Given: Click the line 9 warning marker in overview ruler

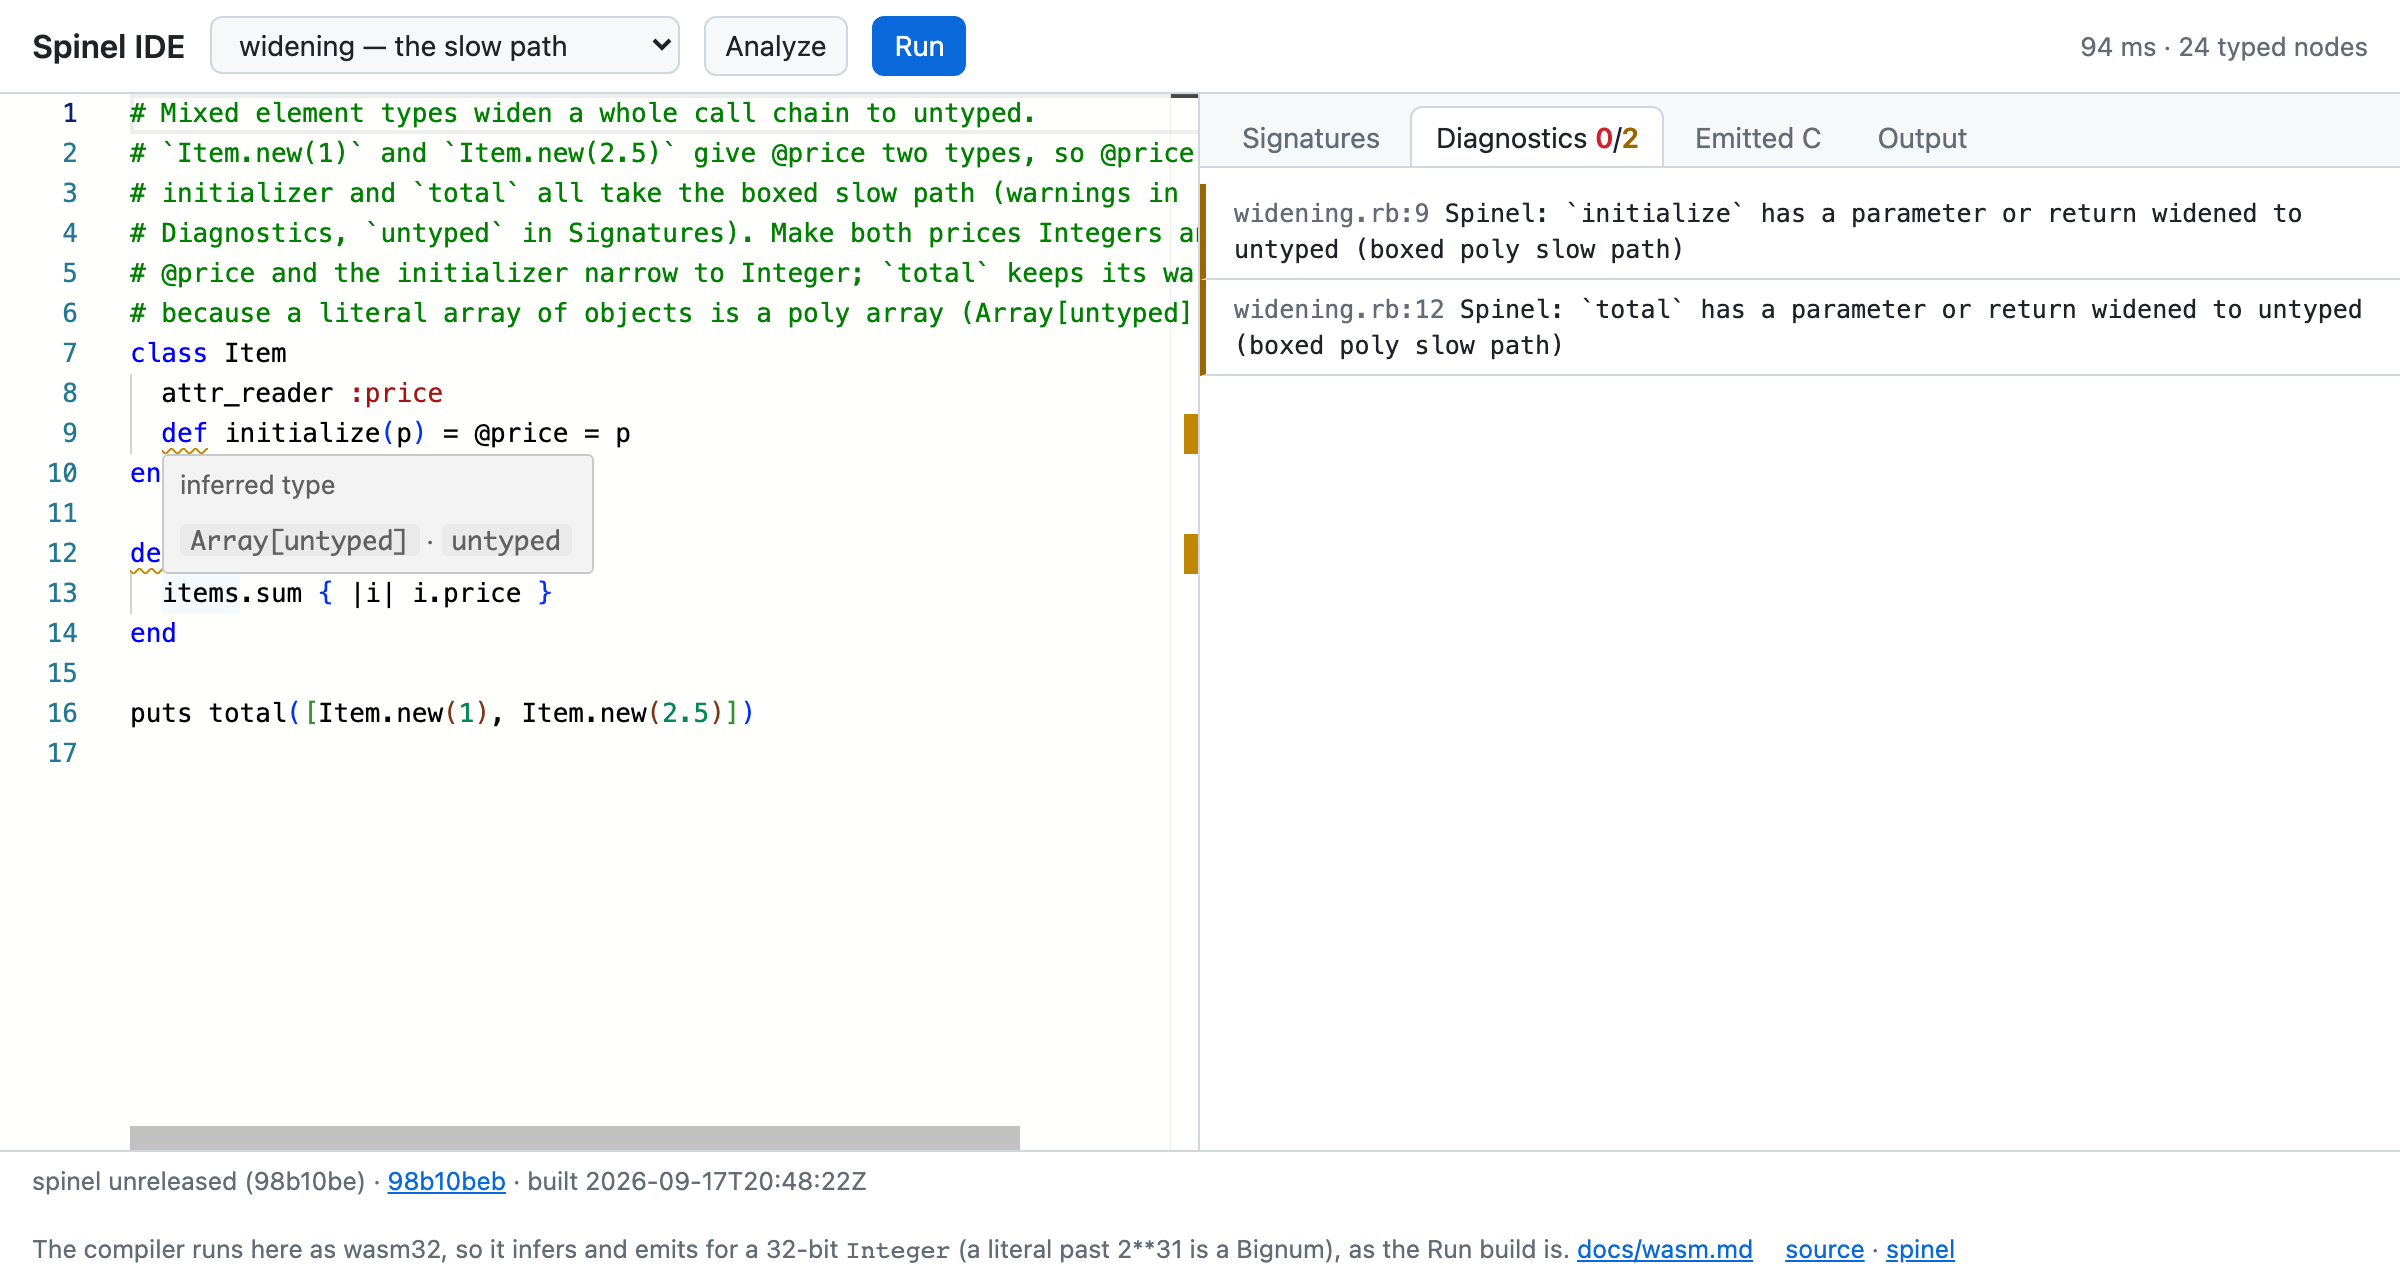Looking at the screenshot, I should (1190, 434).
